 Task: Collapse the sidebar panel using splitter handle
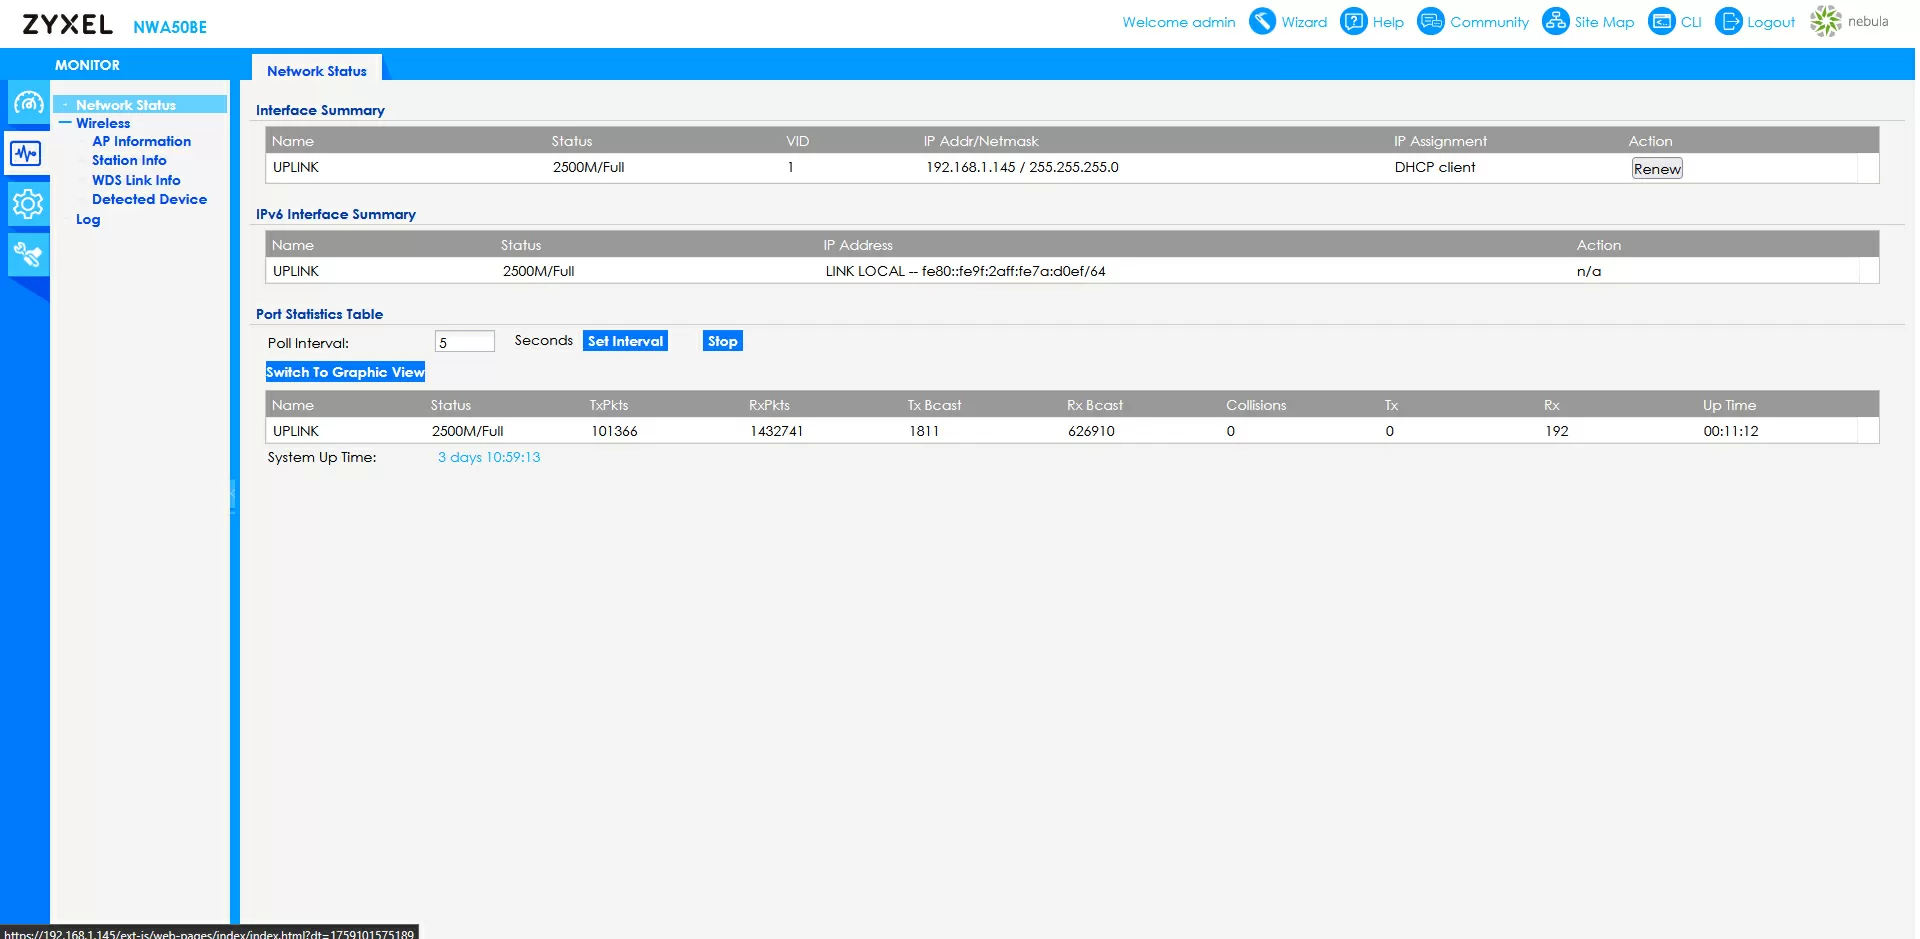(233, 495)
